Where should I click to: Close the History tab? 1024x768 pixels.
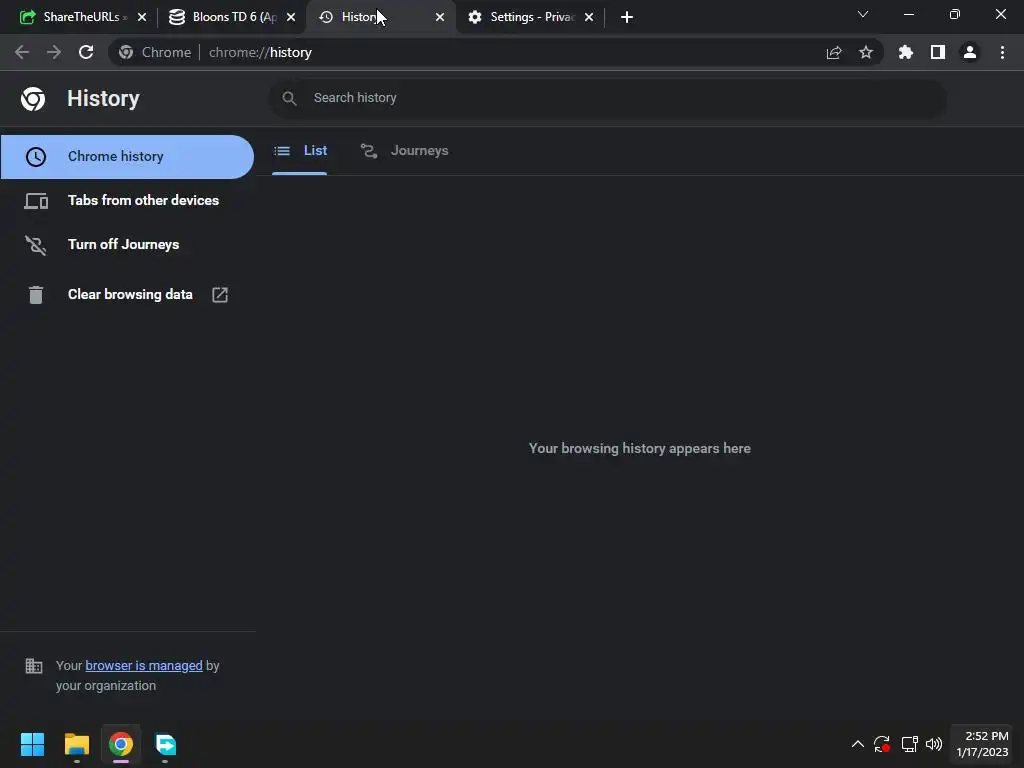[440, 18]
